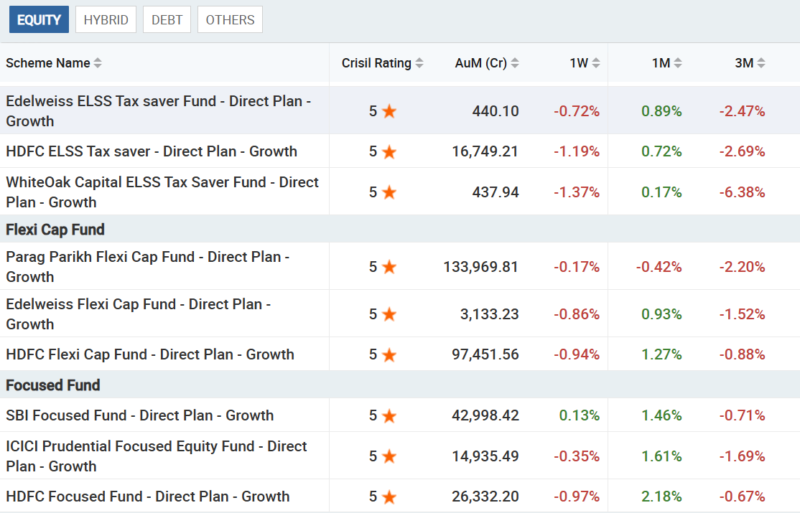This screenshot has height=513, width=800.
Task: Open HDFC Flexi Cap Fund scheme
Action: point(150,354)
